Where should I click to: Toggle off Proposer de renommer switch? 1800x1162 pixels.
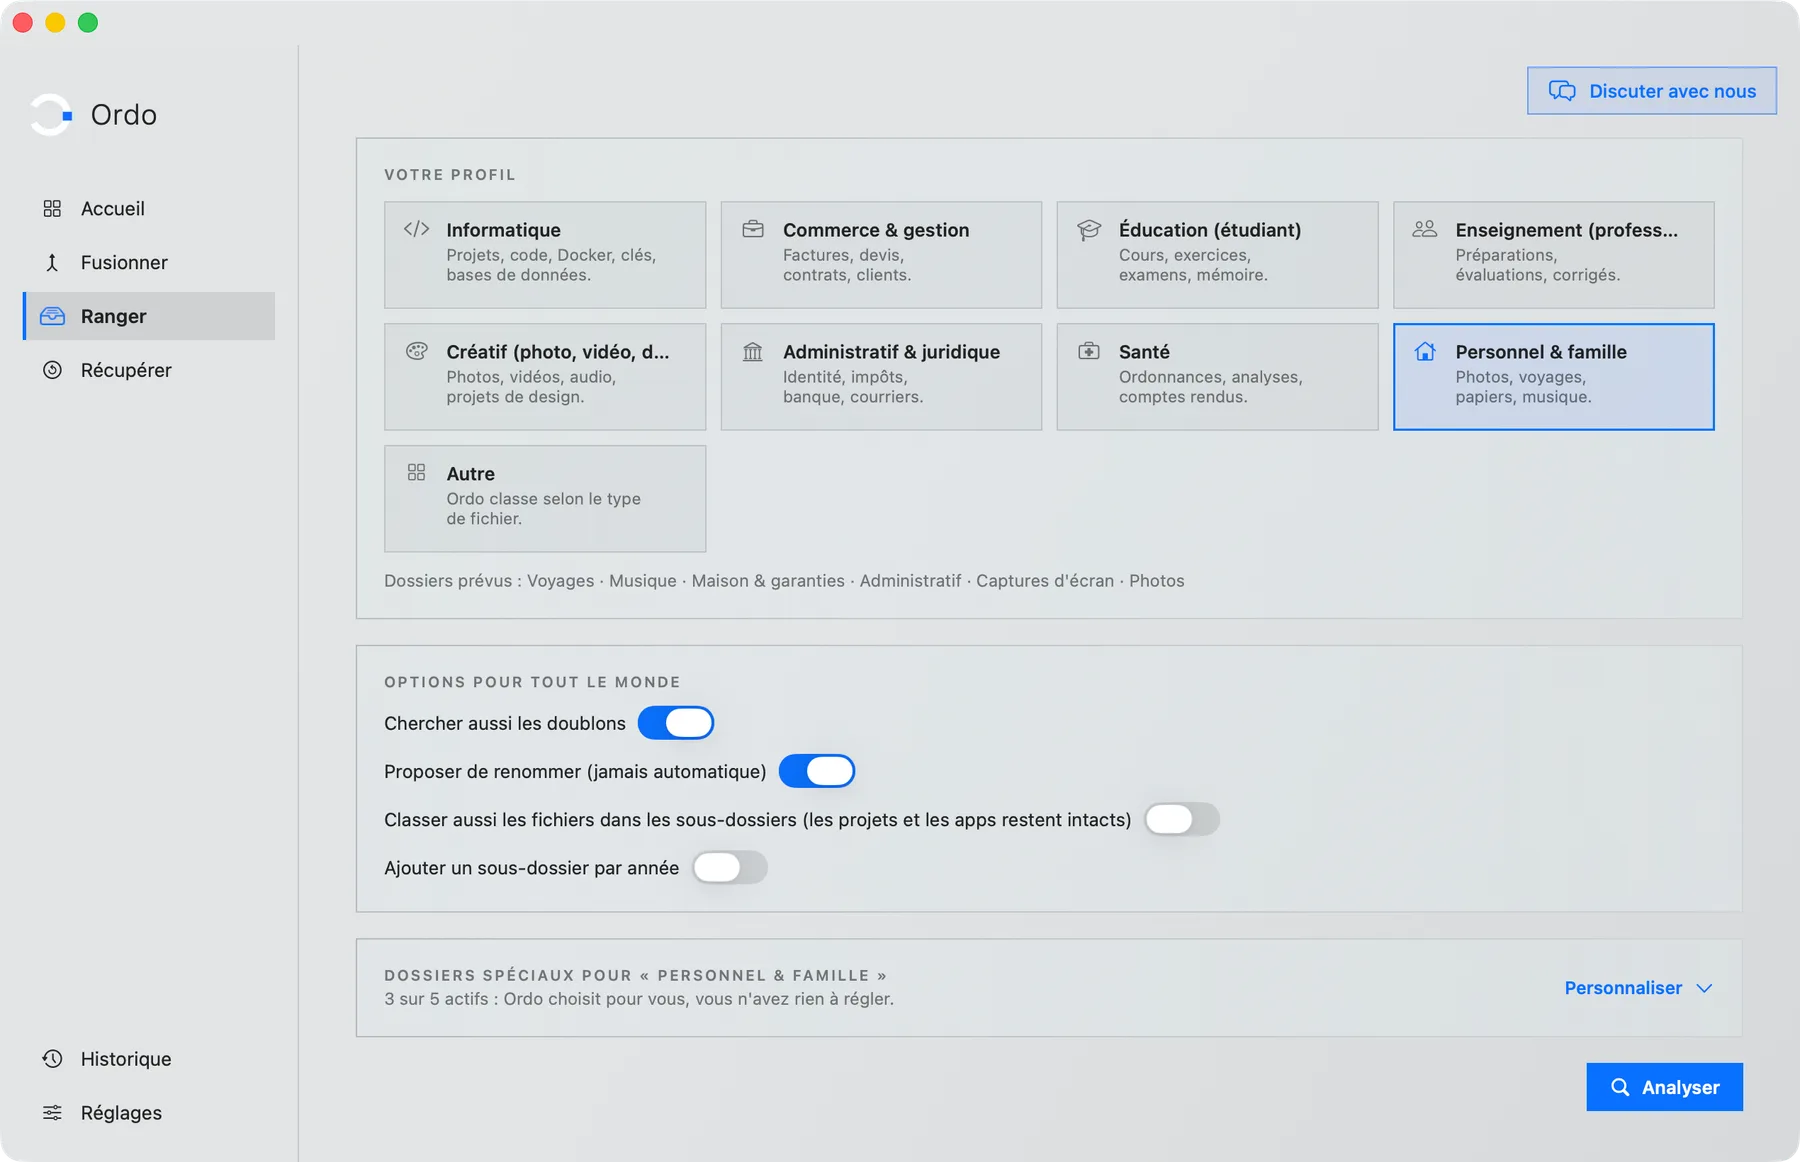tap(817, 771)
